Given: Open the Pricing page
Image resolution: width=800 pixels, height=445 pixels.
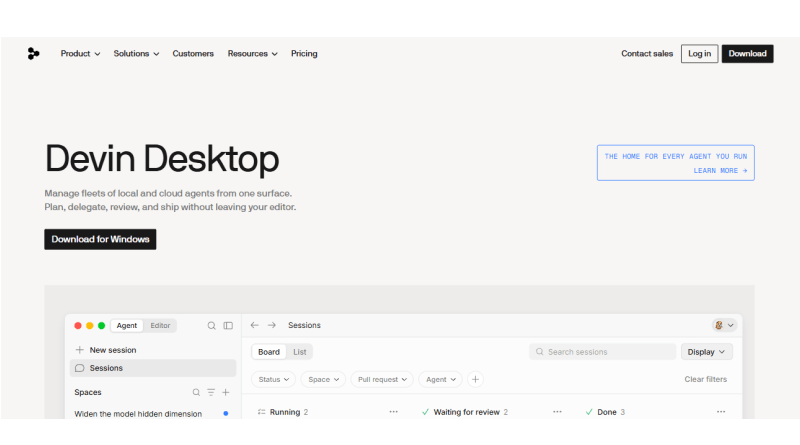Looking at the screenshot, I should coord(304,54).
